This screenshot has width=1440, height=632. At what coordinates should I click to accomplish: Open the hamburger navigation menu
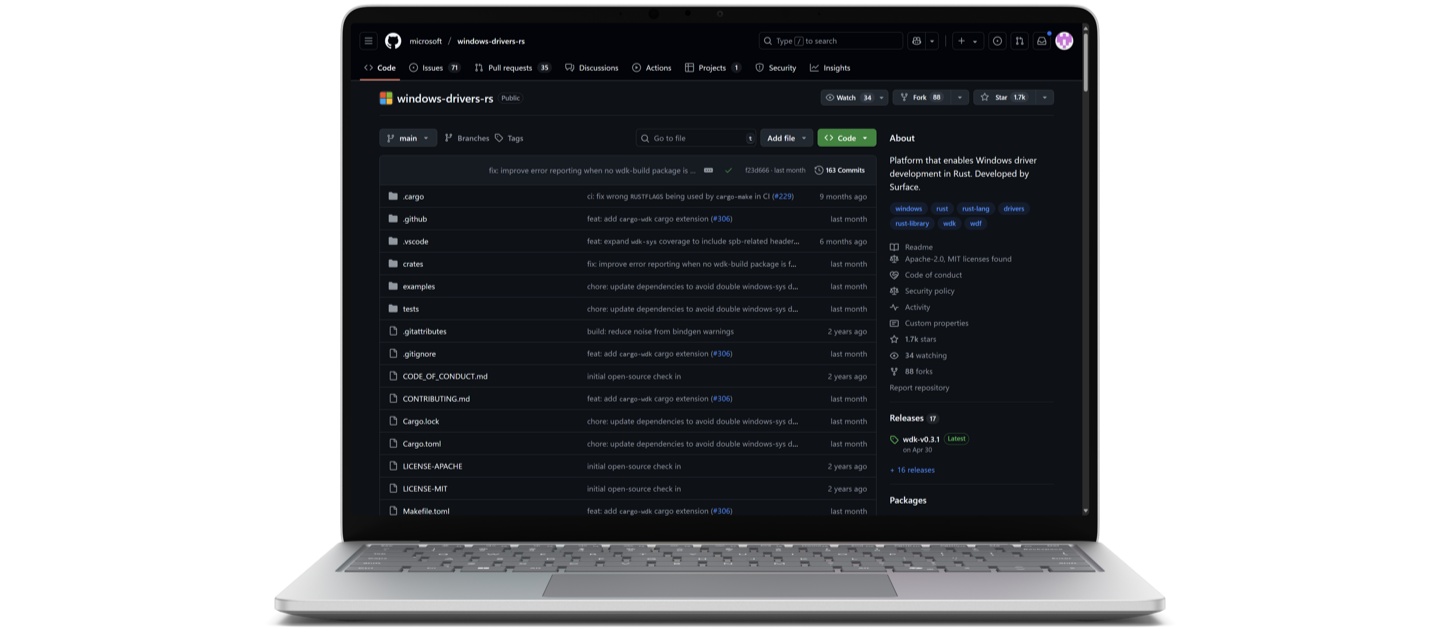(368, 41)
